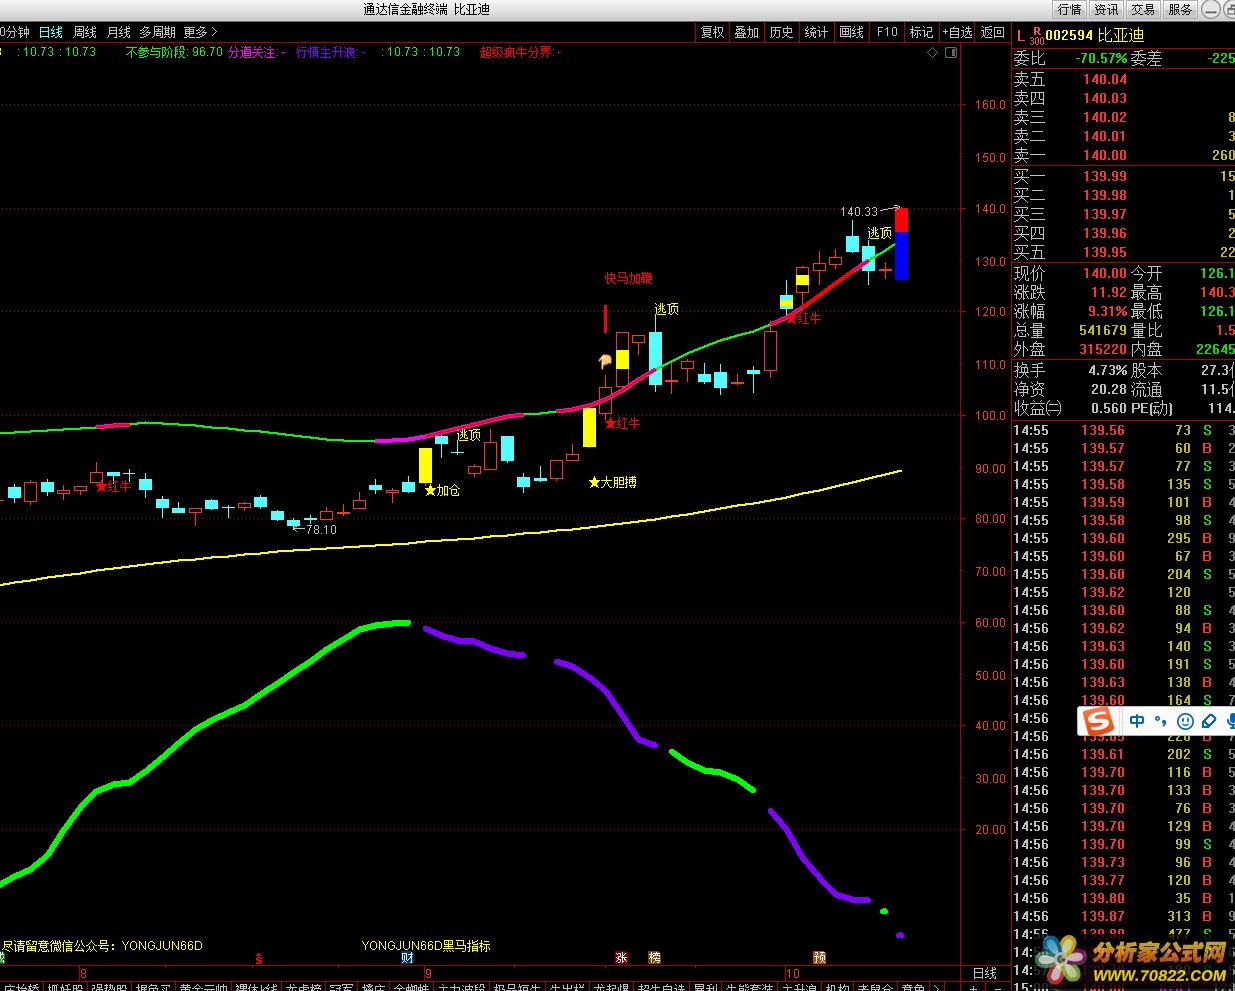Switch to 日线 daily period tab
This screenshot has width=1235, height=991.
[51, 32]
